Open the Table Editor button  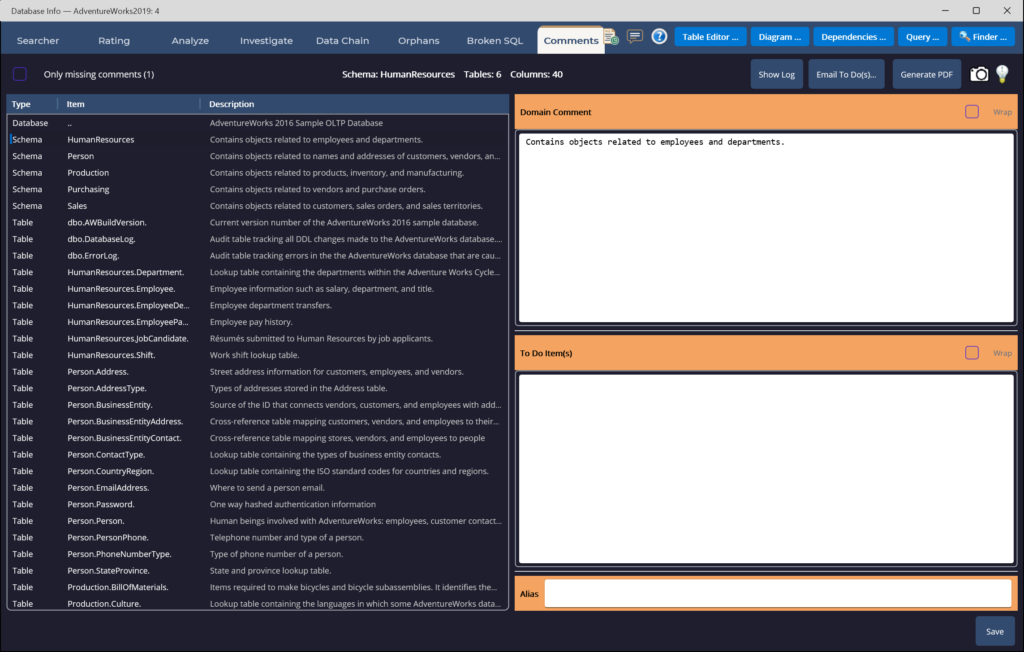pos(710,37)
